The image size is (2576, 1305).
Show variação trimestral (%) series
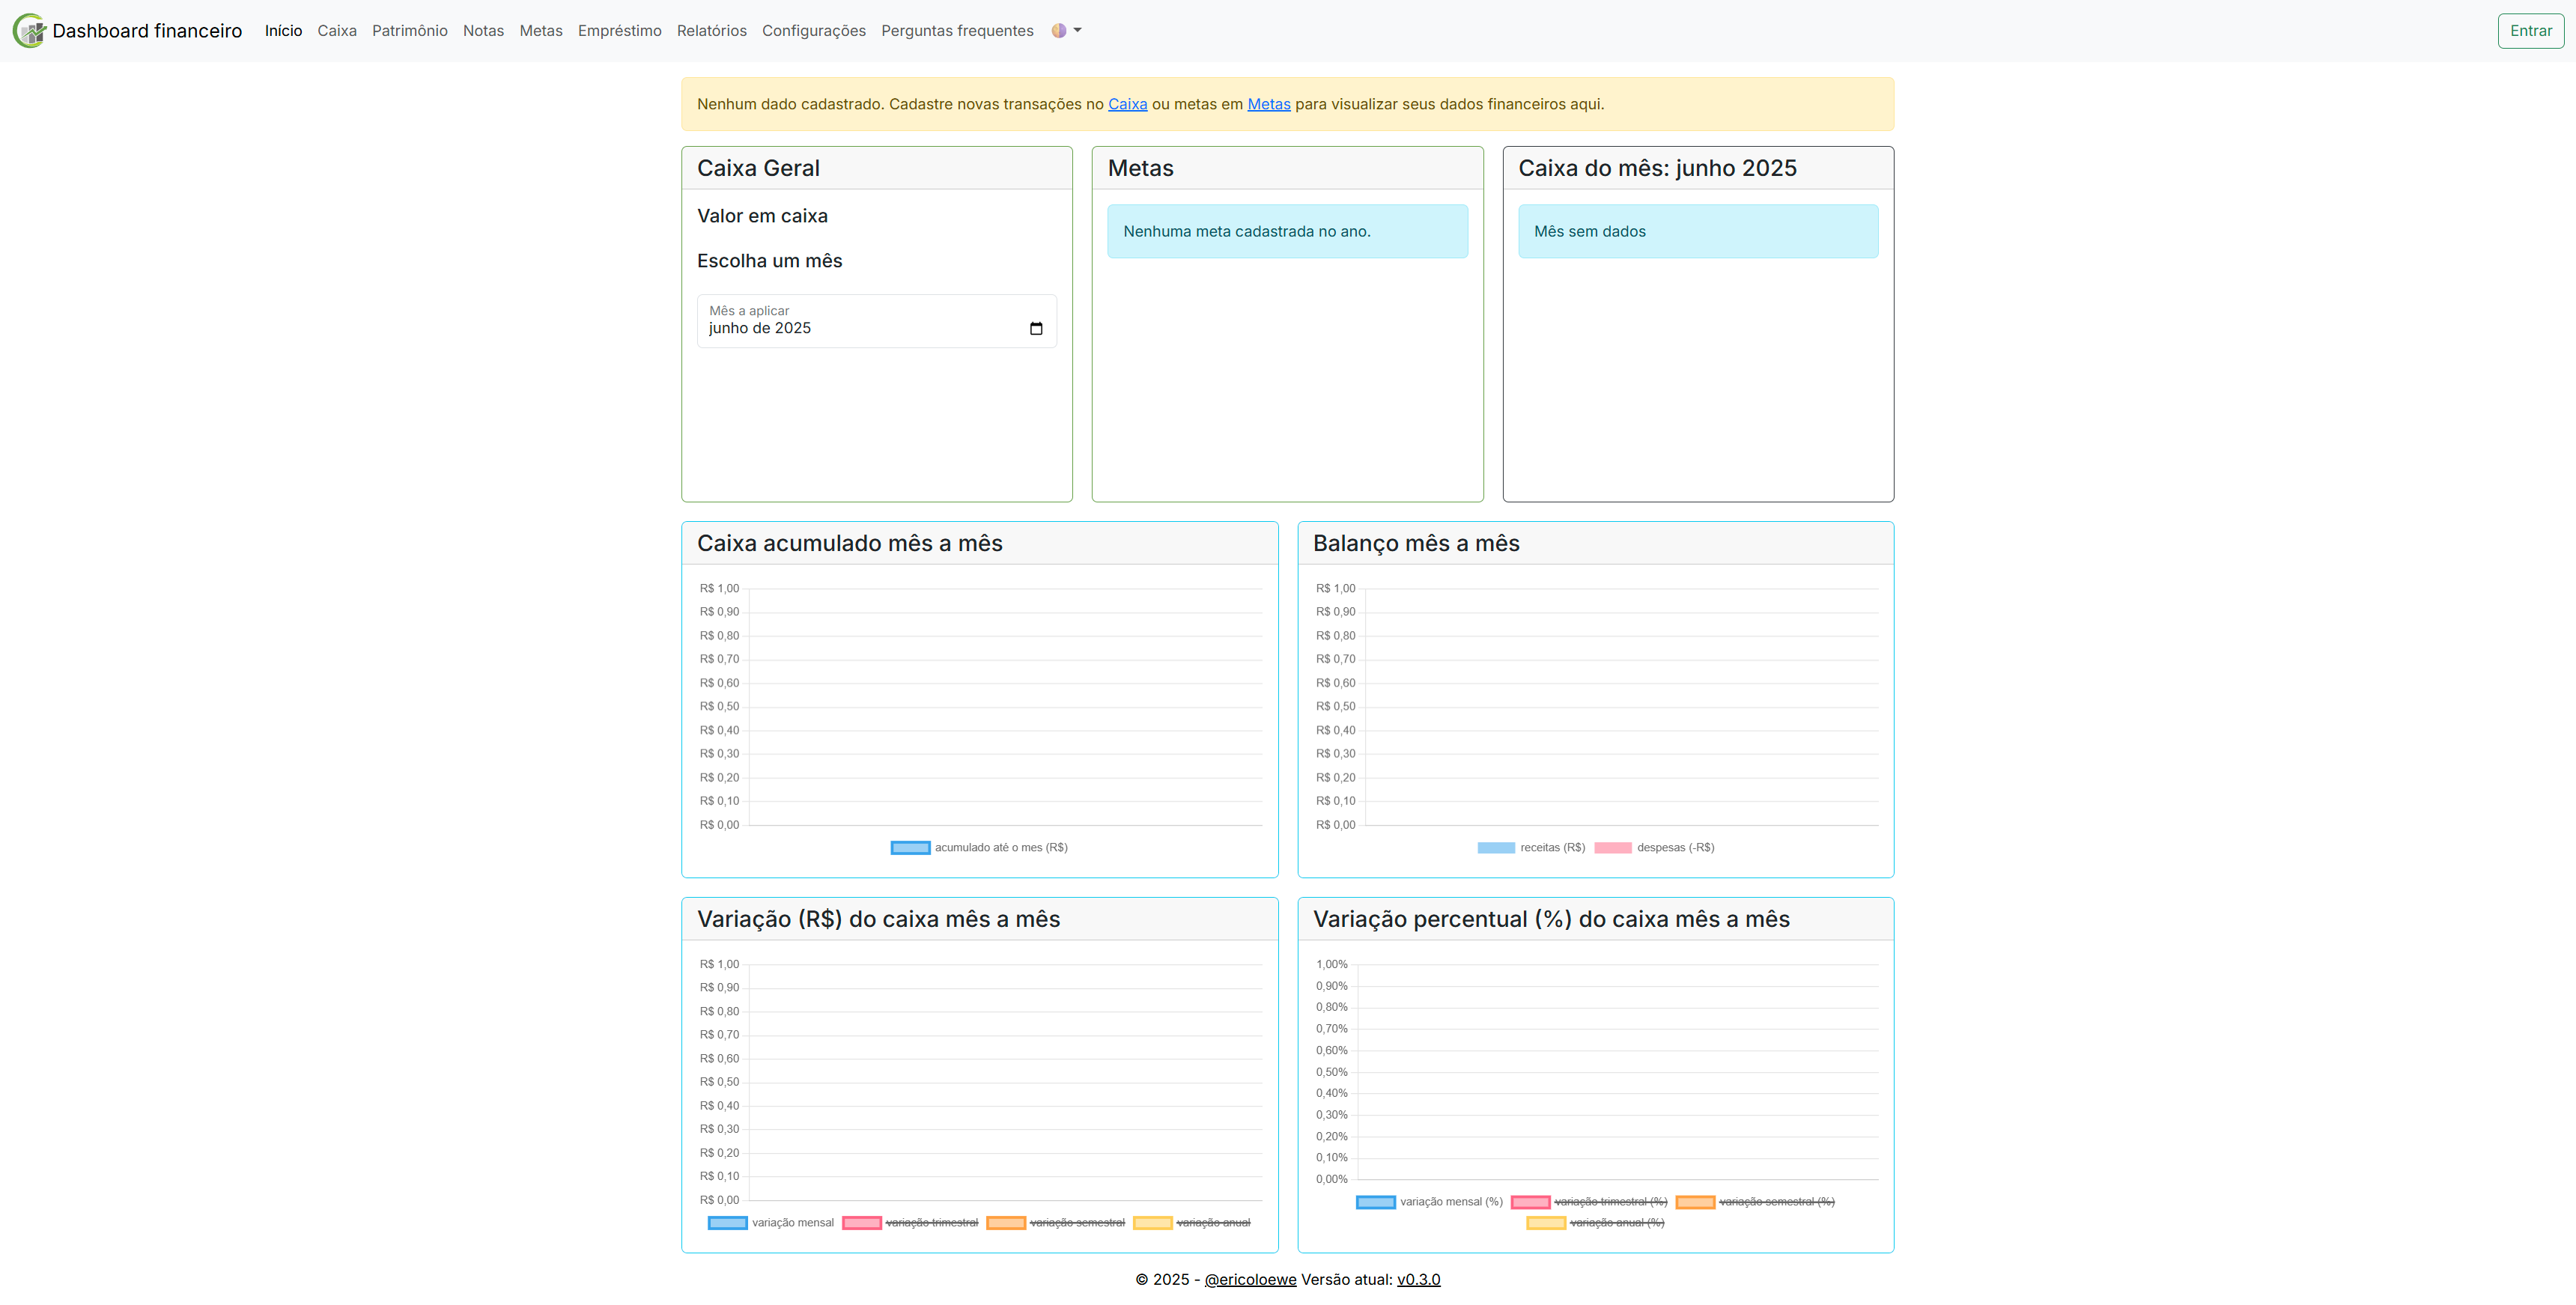click(x=1589, y=1202)
